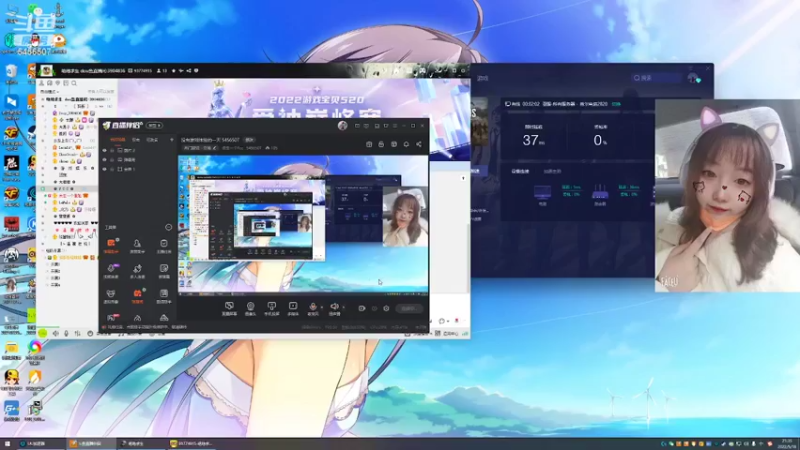Add screen capture source from bottom toolbar
800x450 pixels.
[229, 308]
